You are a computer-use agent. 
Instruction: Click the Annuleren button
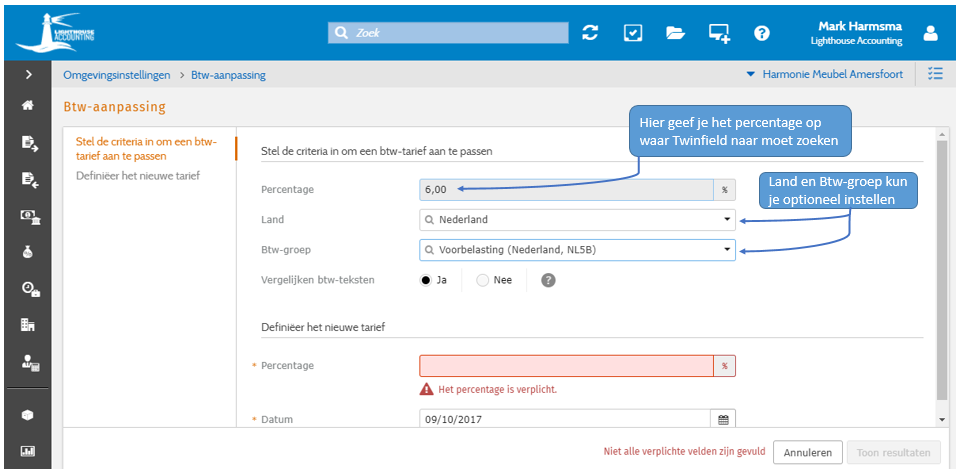click(x=806, y=453)
